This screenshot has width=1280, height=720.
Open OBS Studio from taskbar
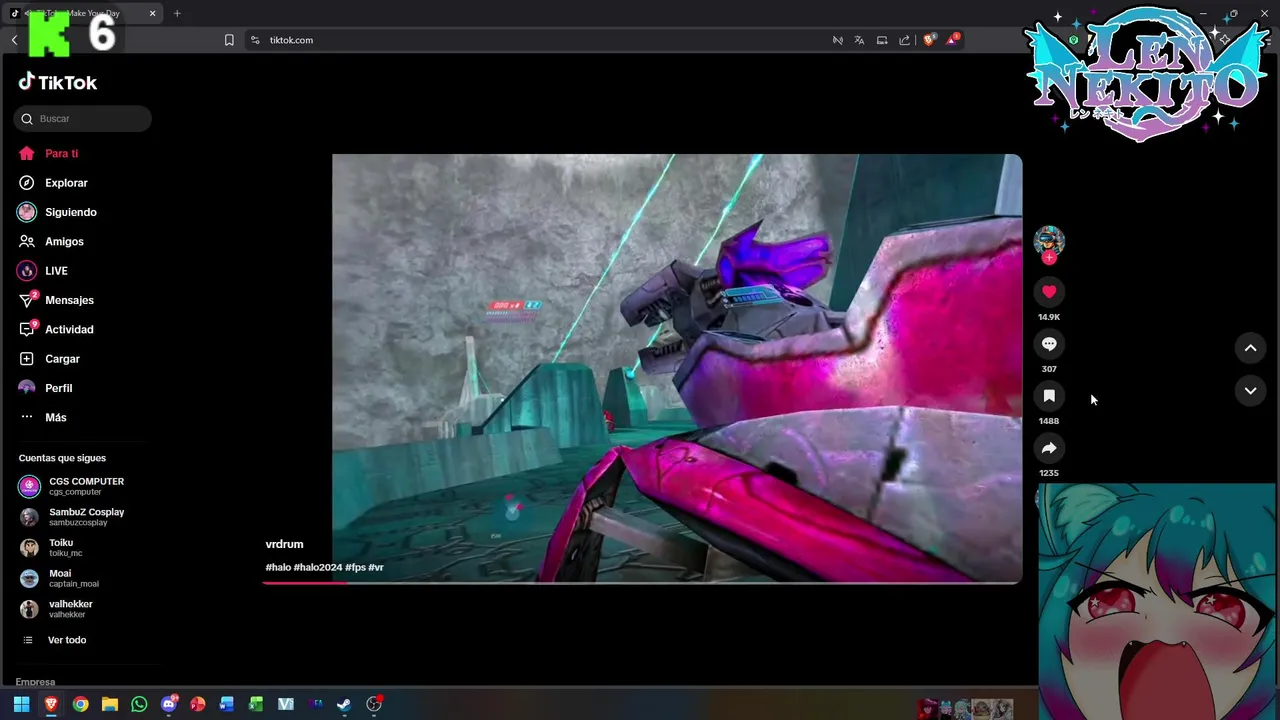coord(374,704)
